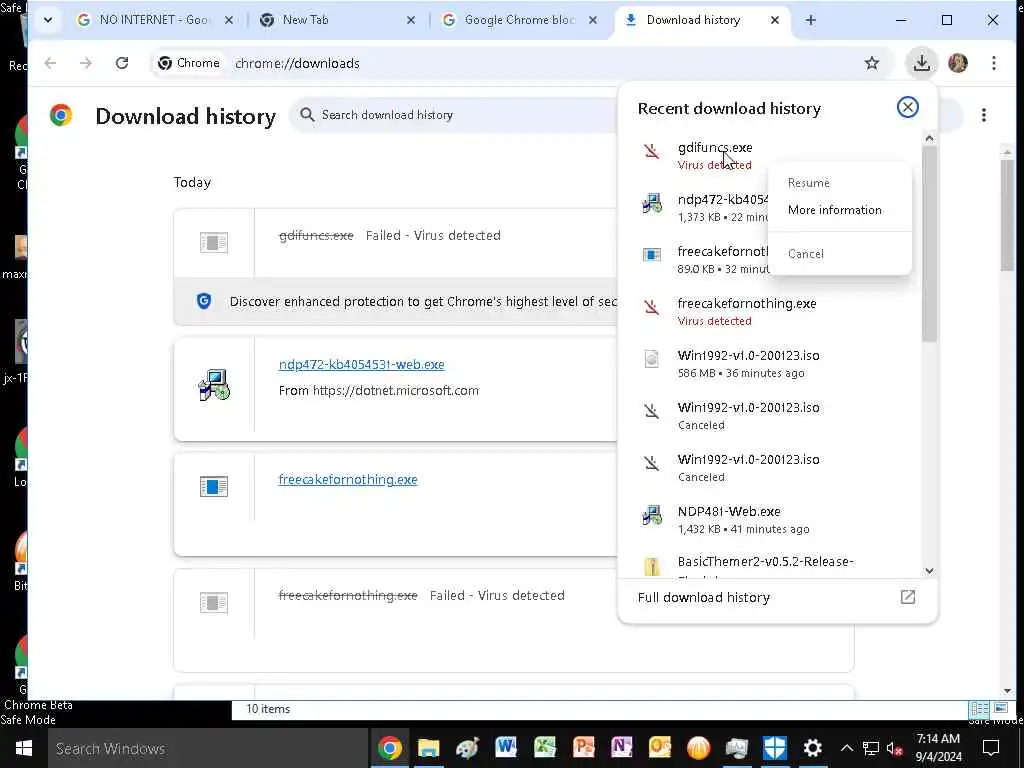Open the notification center icon
1024x768 pixels.
(991, 748)
